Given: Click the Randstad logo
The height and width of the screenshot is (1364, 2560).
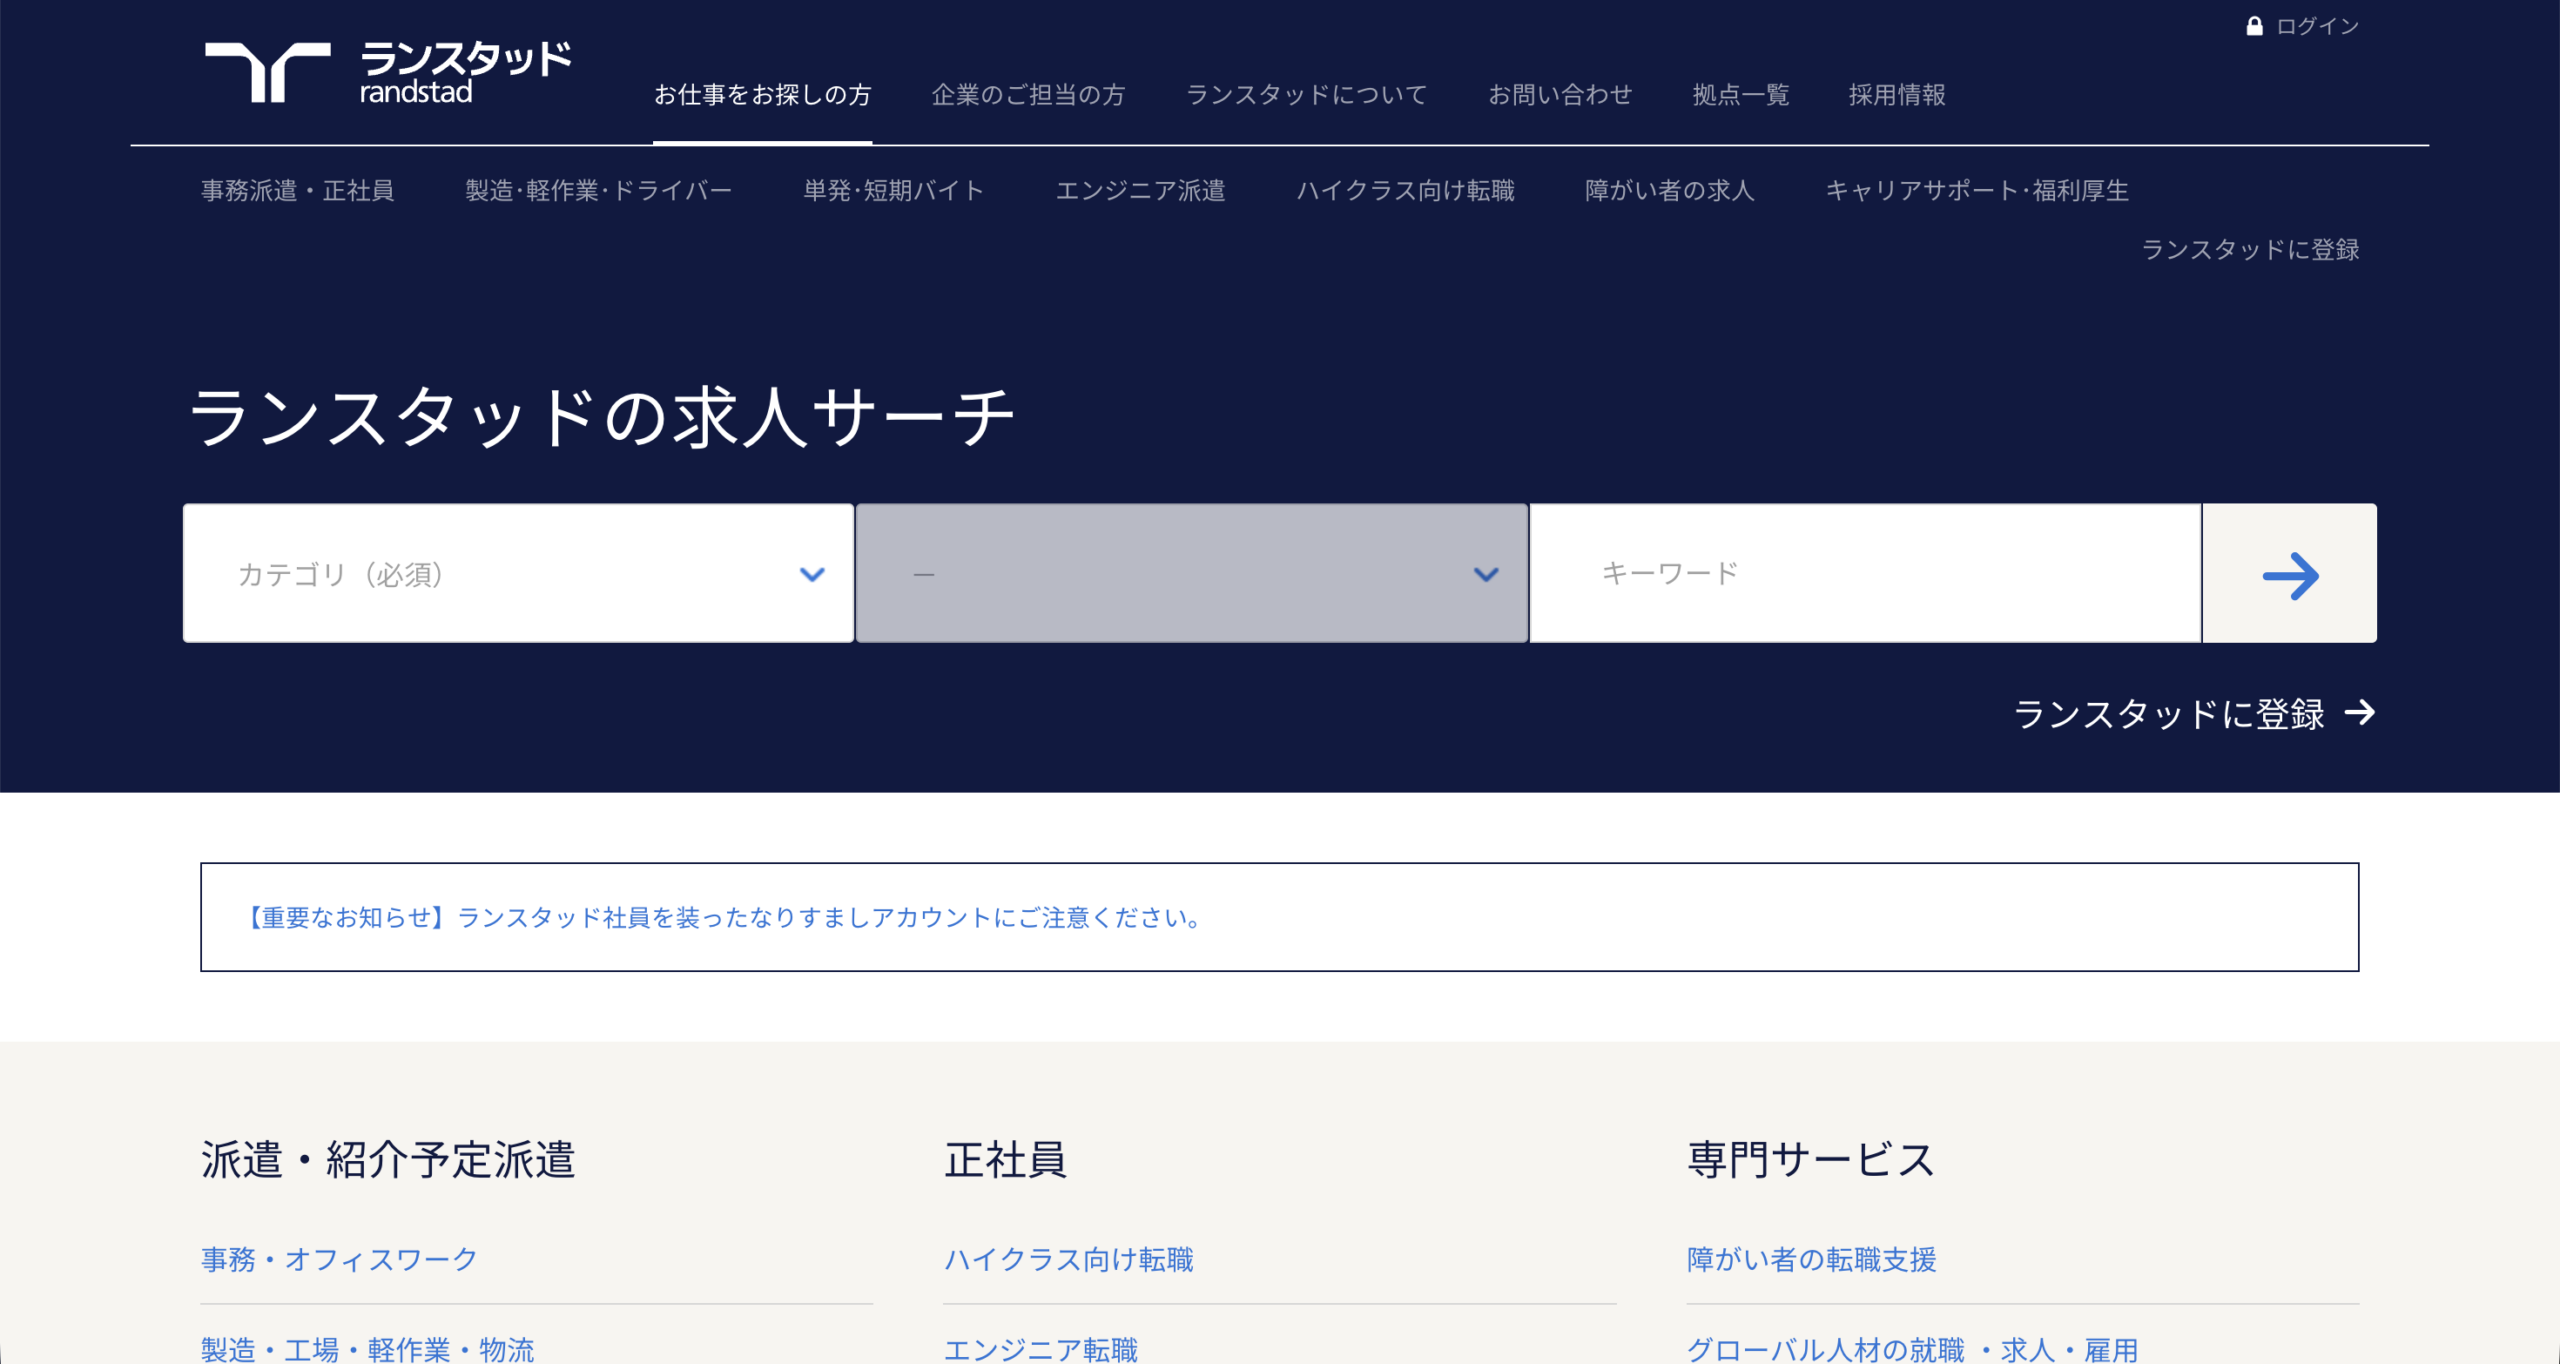Looking at the screenshot, I should (387, 72).
